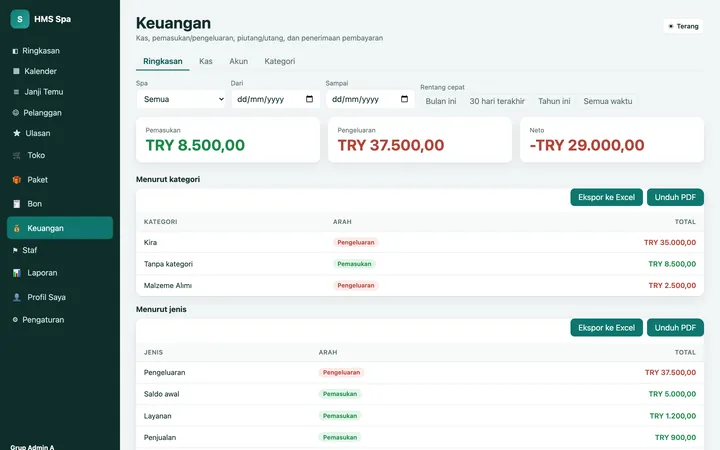720x450 pixels.
Task: Open Janji Temu via its list icon
Action: tap(16, 92)
